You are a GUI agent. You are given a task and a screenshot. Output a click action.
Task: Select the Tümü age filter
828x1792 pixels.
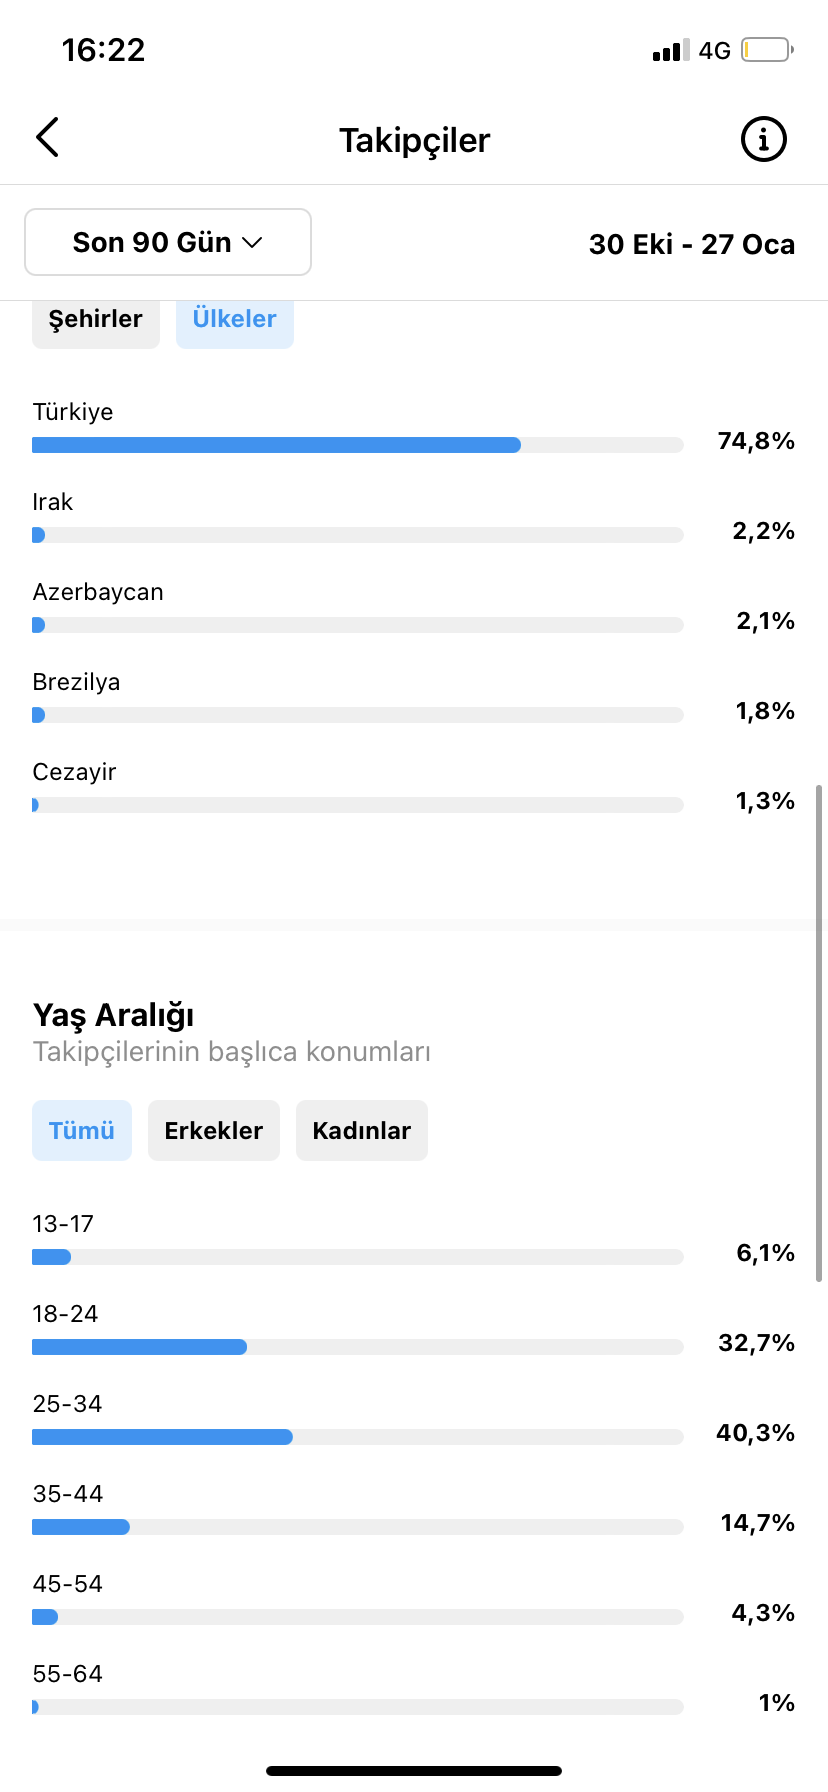pos(82,1131)
